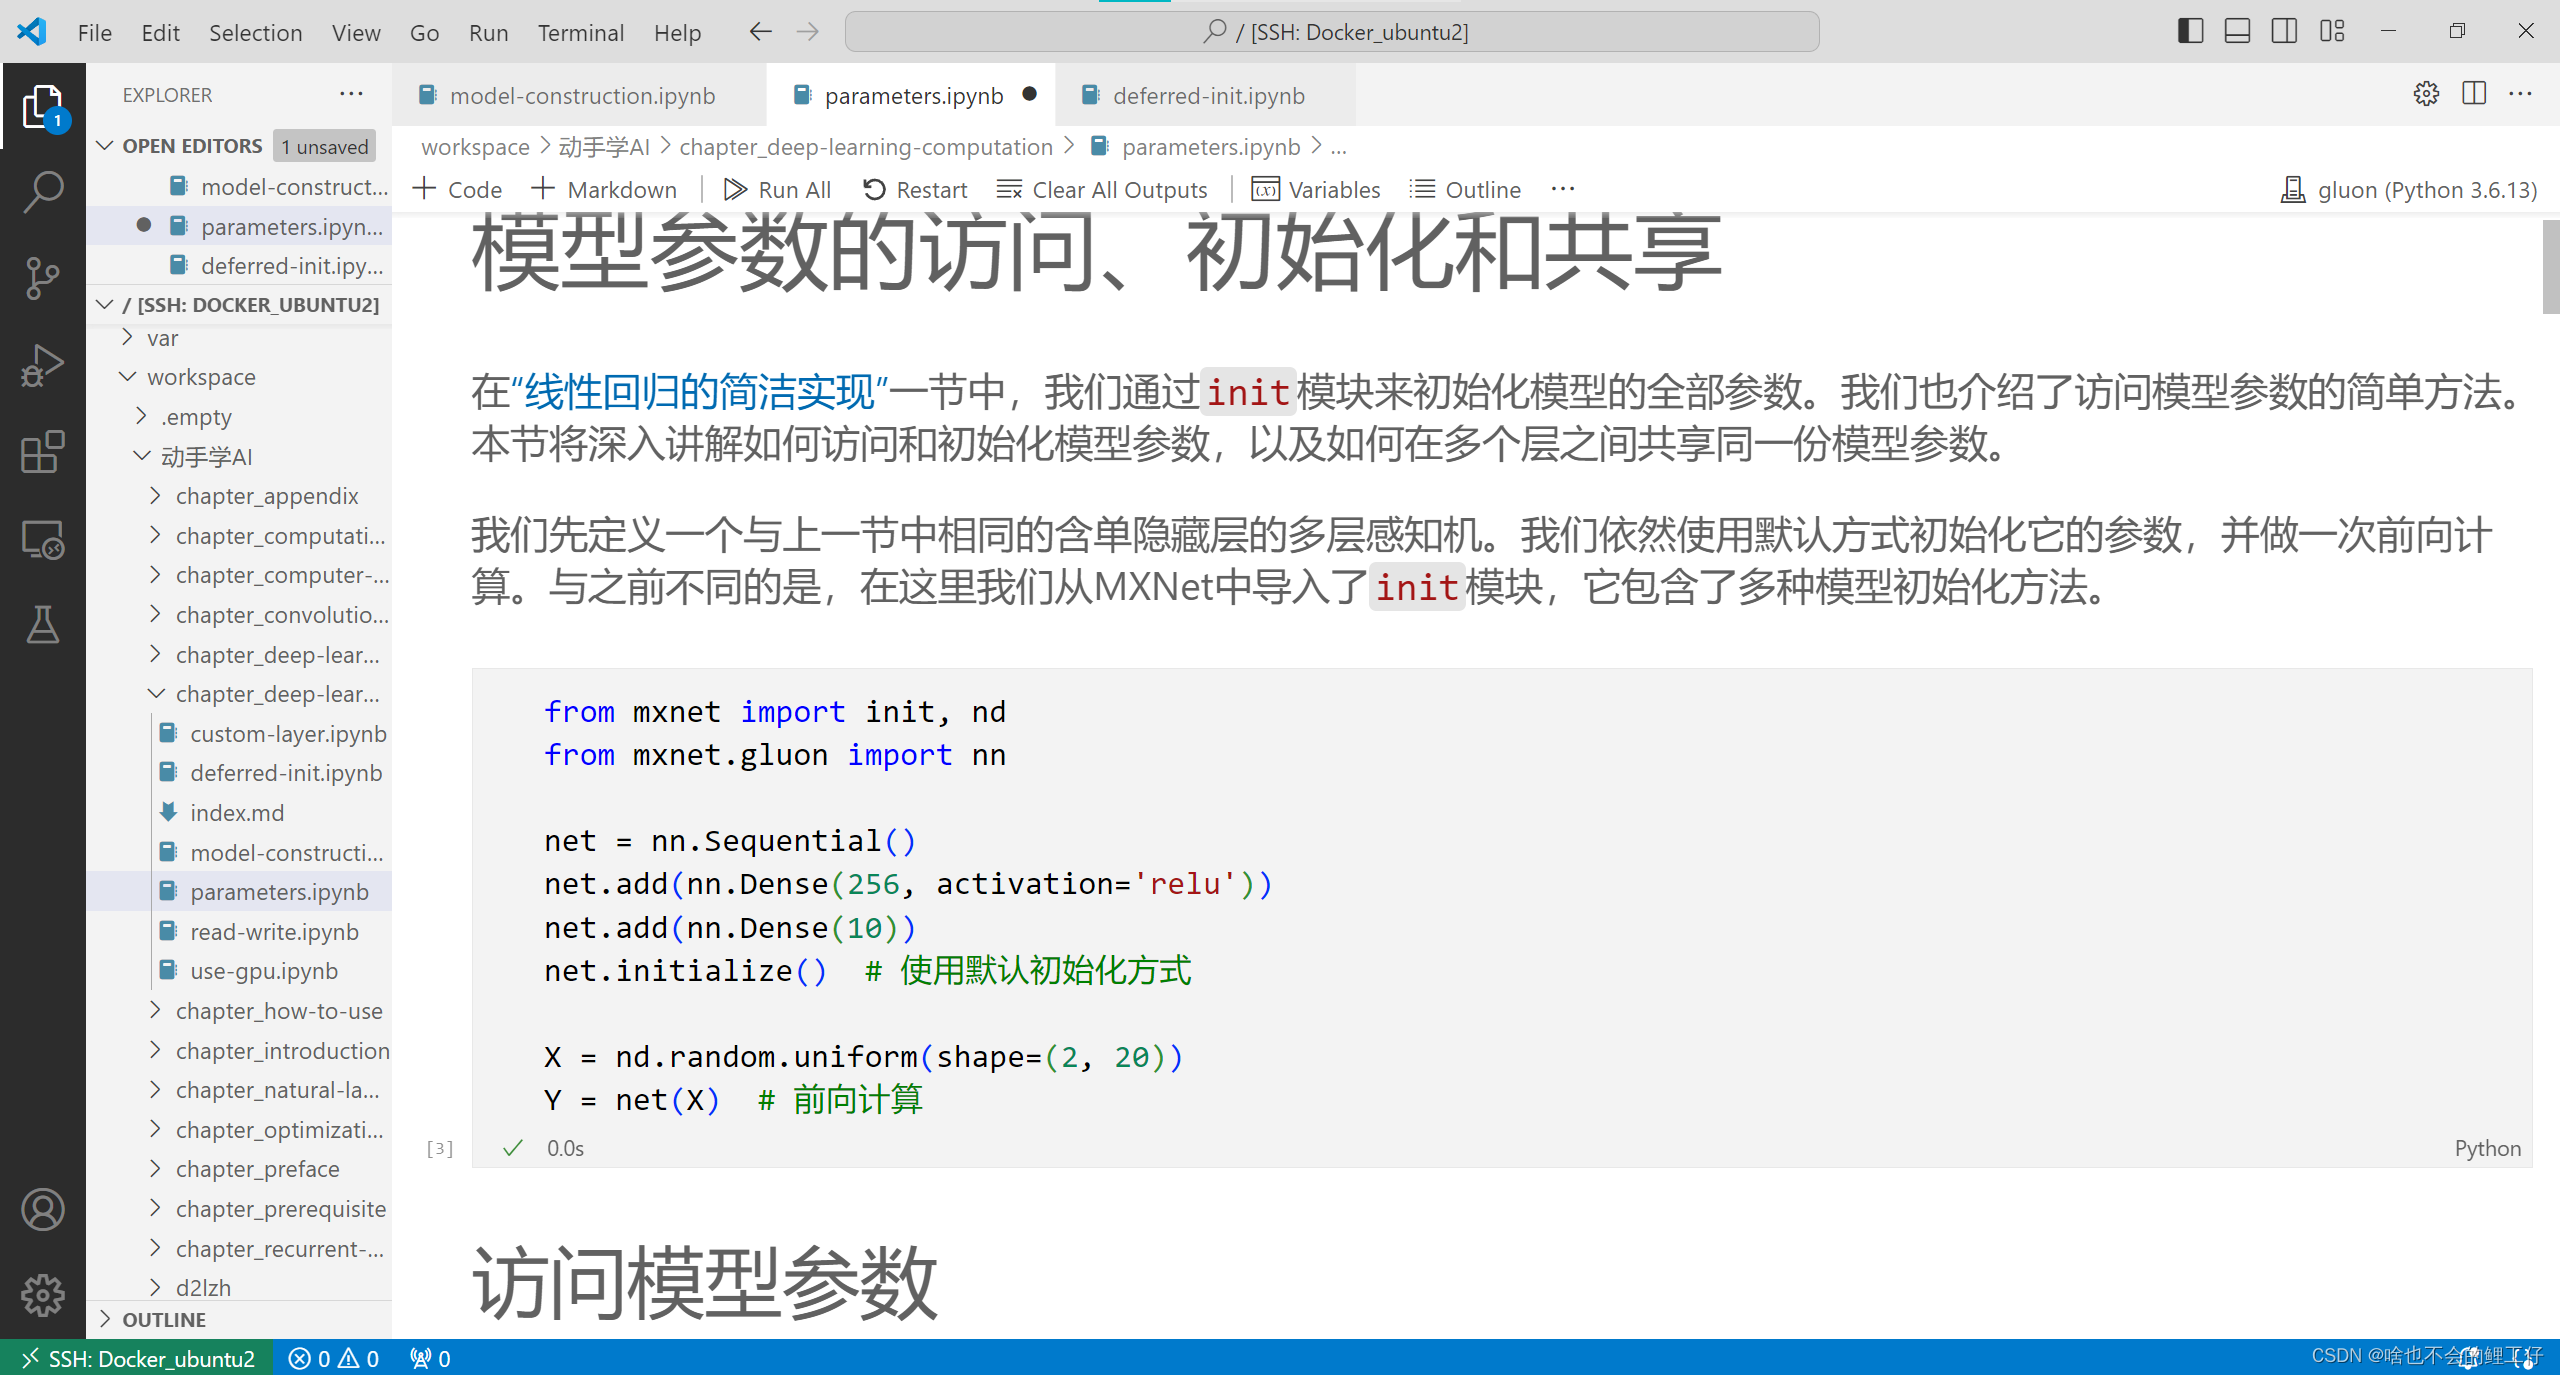Open the Terminal menu
This screenshot has height=1375, width=2560.
(x=581, y=31)
